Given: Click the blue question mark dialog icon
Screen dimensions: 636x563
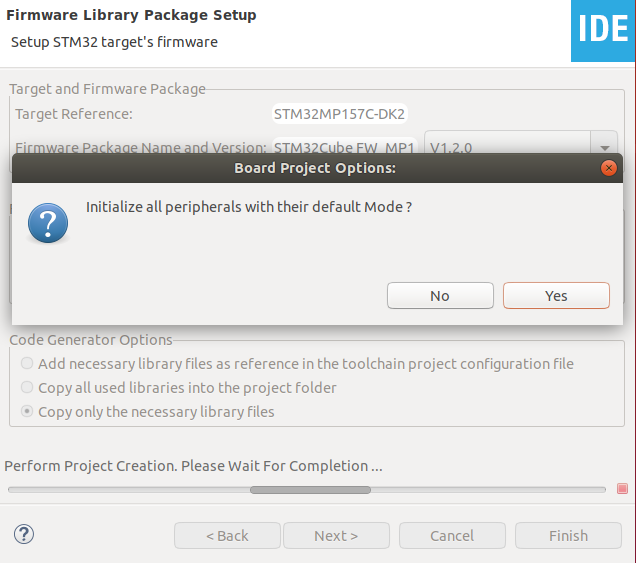Looking at the screenshot, I should point(48,223).
